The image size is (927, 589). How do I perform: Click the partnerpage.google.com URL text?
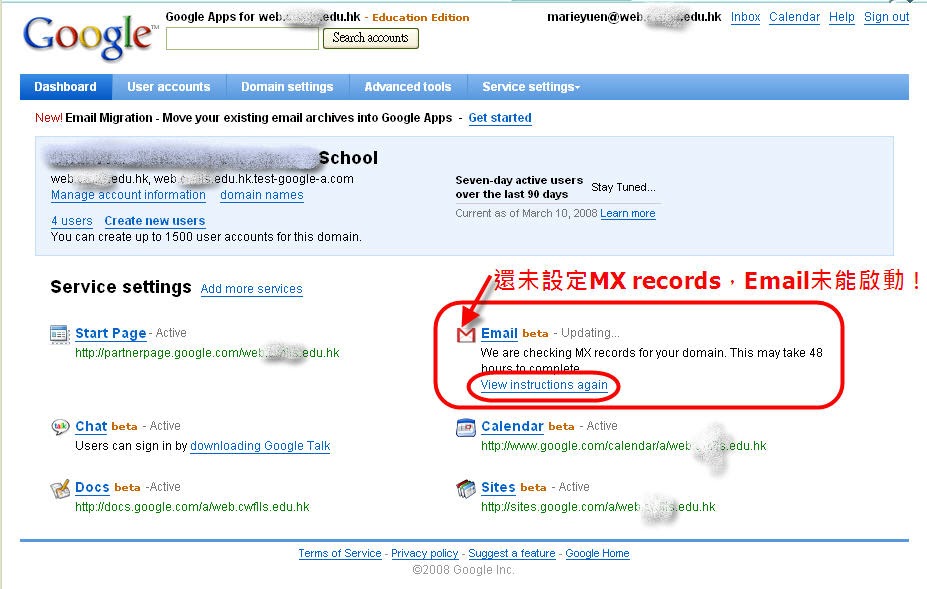[x=207, y=353]
